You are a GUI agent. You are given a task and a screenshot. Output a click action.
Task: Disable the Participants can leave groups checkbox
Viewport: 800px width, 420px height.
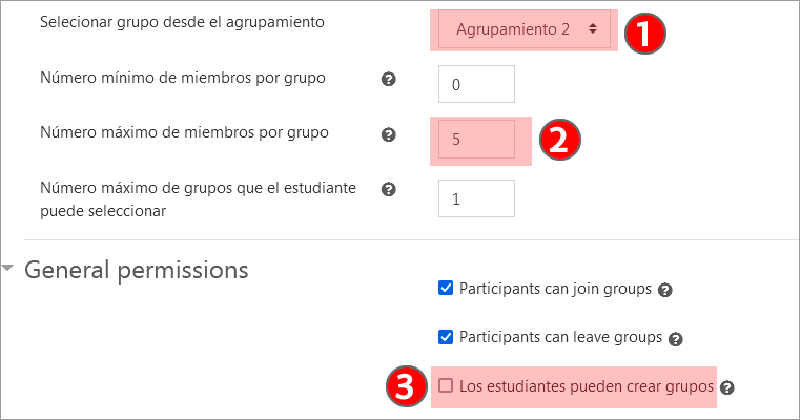[446, 337]
